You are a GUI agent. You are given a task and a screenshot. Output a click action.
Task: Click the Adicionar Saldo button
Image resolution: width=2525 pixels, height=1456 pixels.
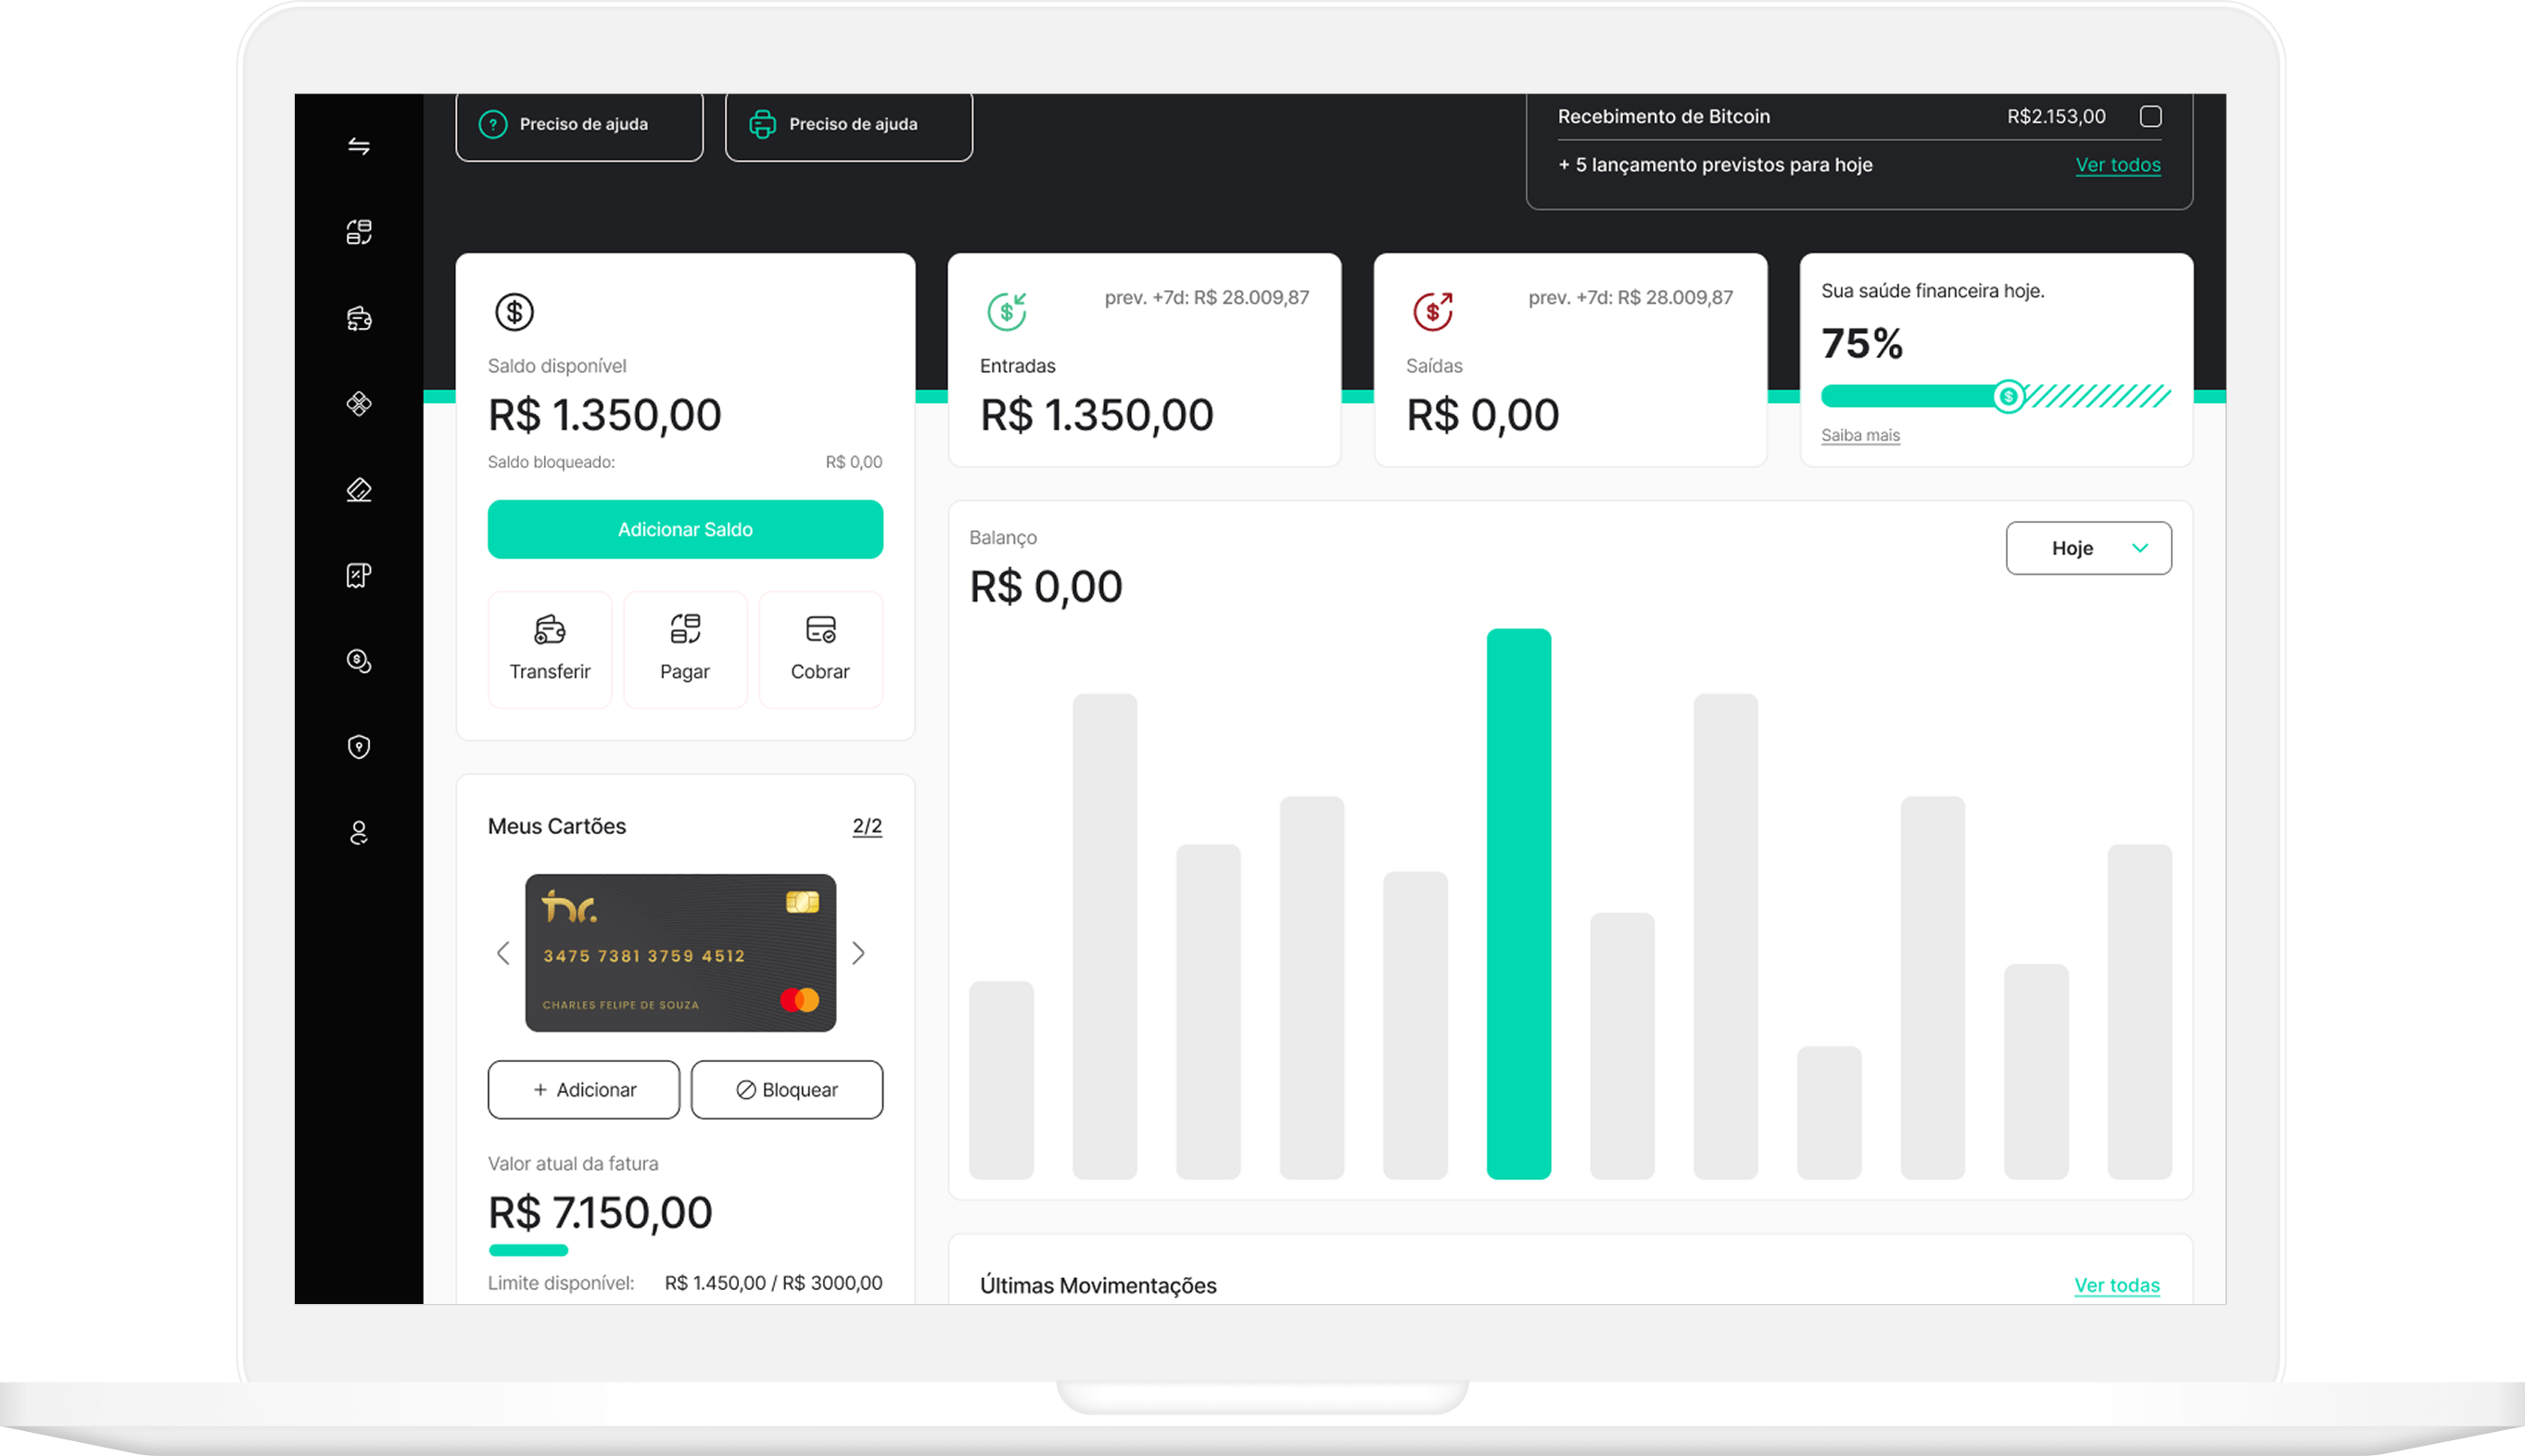coord(685,529)
